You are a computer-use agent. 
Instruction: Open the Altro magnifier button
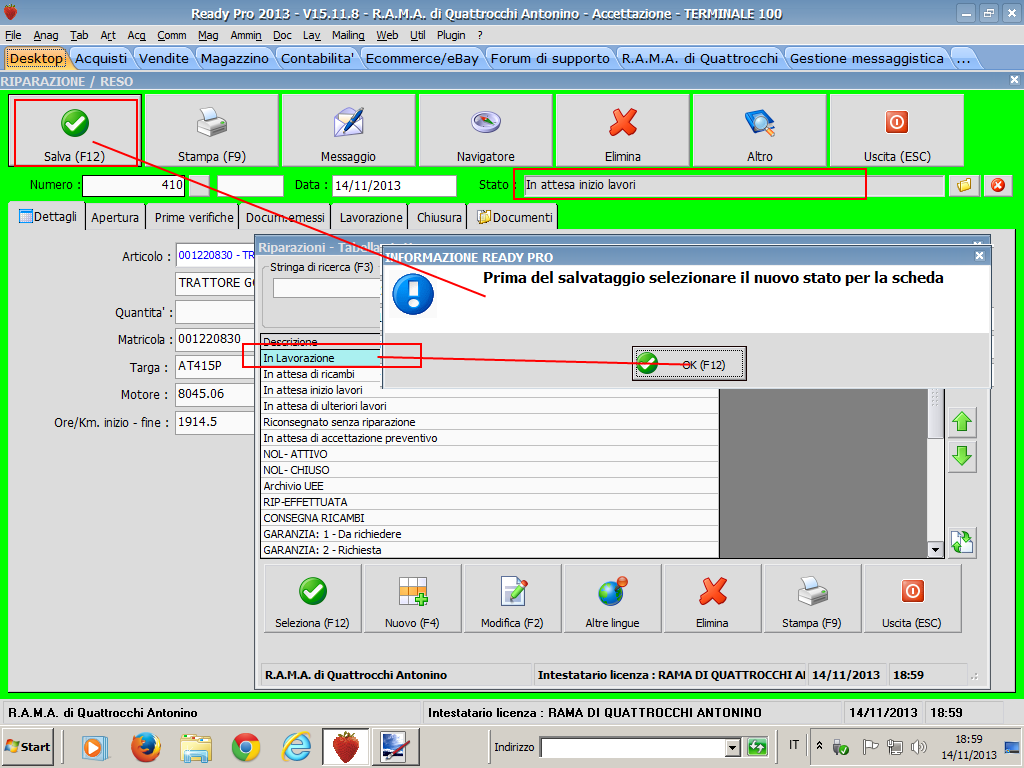click(x=760, y=131)
